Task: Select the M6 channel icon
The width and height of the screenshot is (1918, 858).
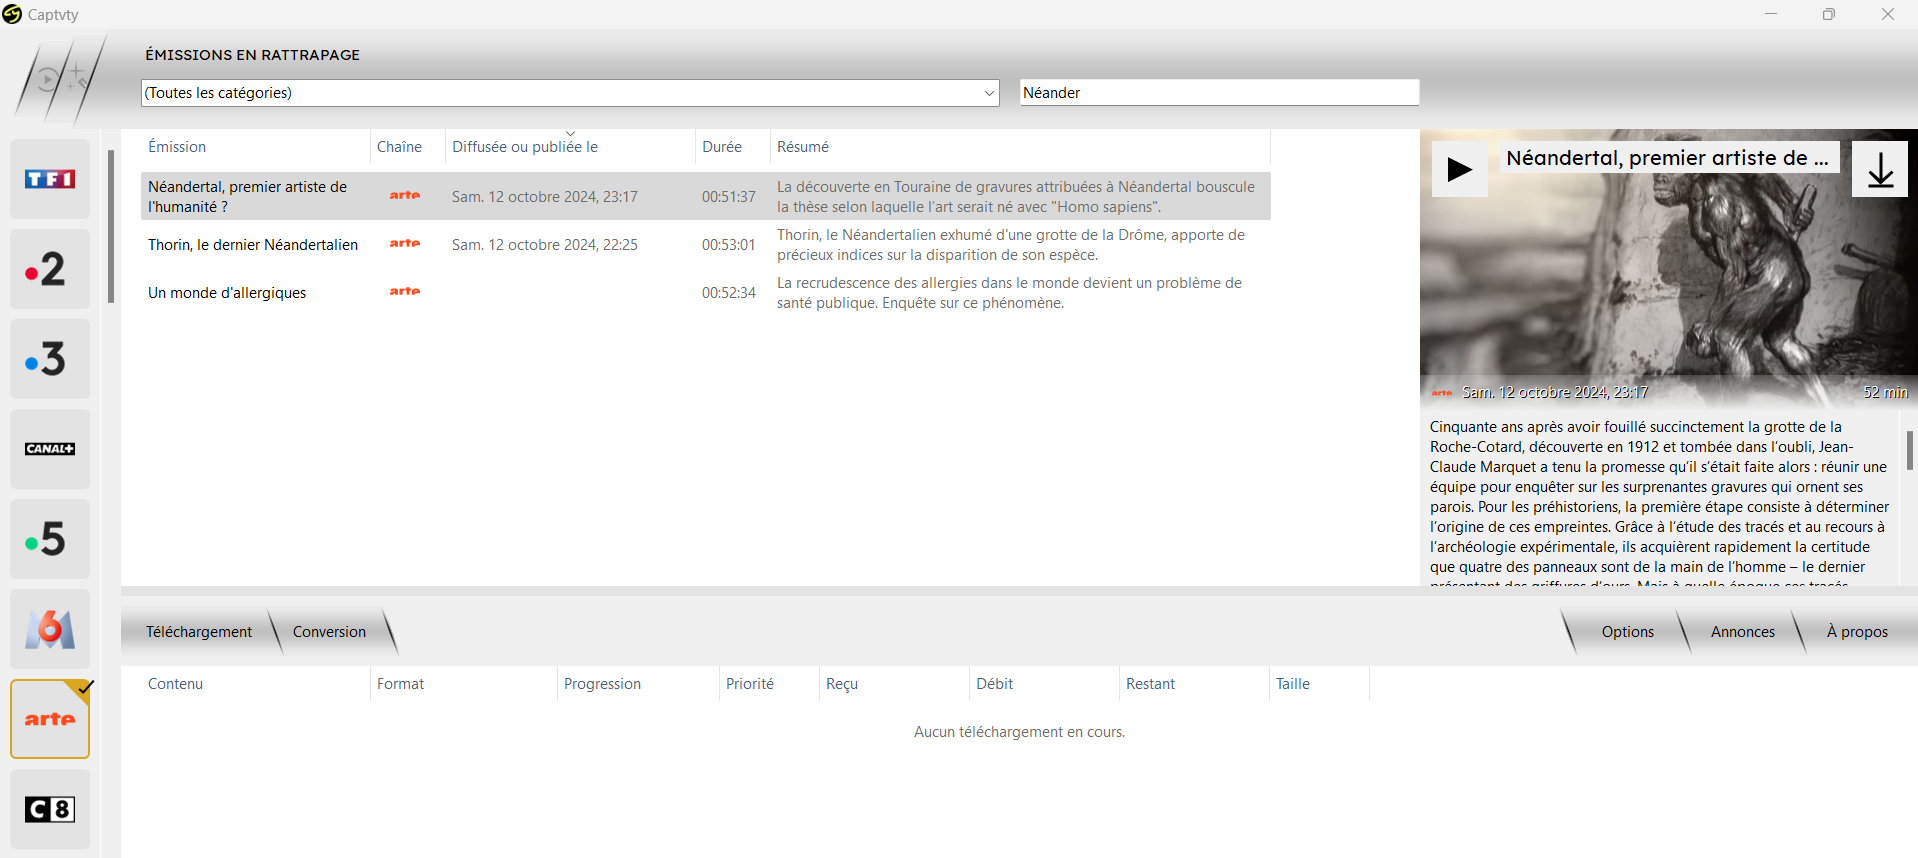Action: coord(50,629)
